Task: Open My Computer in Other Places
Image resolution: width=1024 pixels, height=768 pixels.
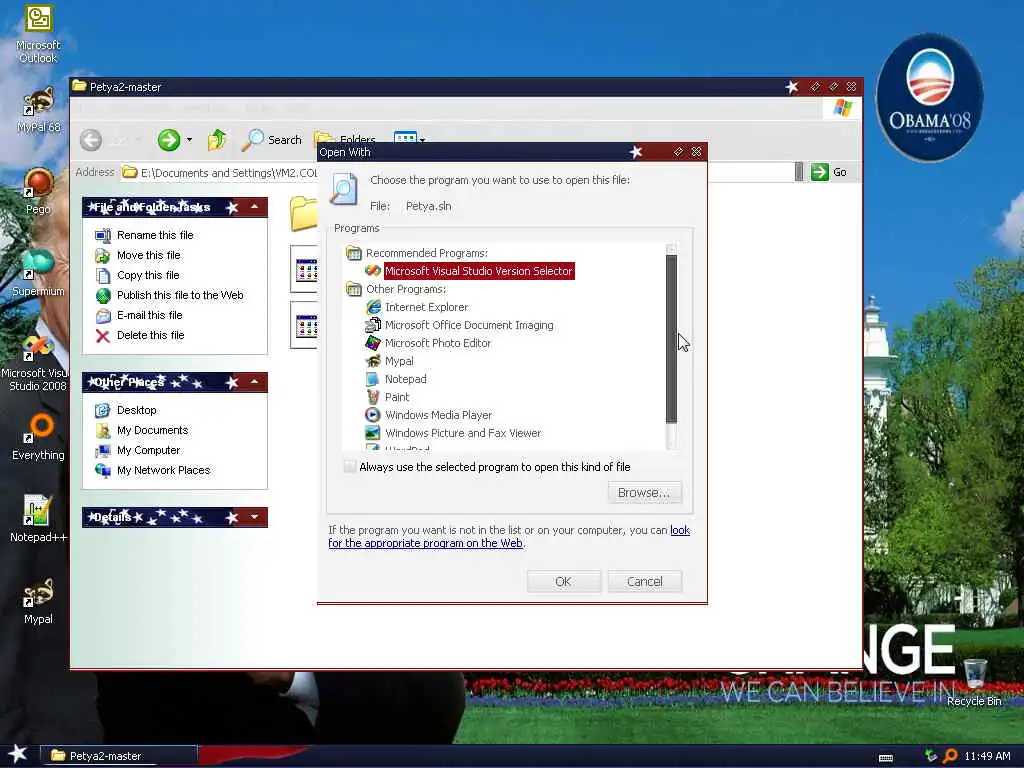Action: [x=148, y=451]
